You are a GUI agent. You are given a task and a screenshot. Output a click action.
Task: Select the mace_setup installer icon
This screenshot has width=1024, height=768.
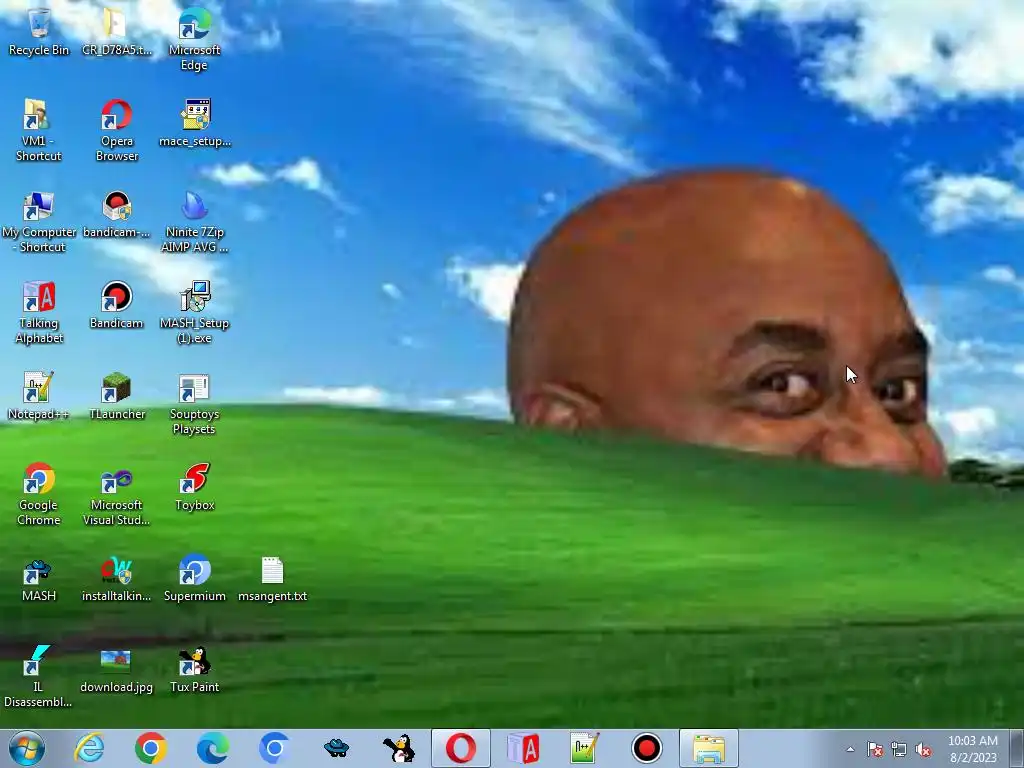pos(195,123)
